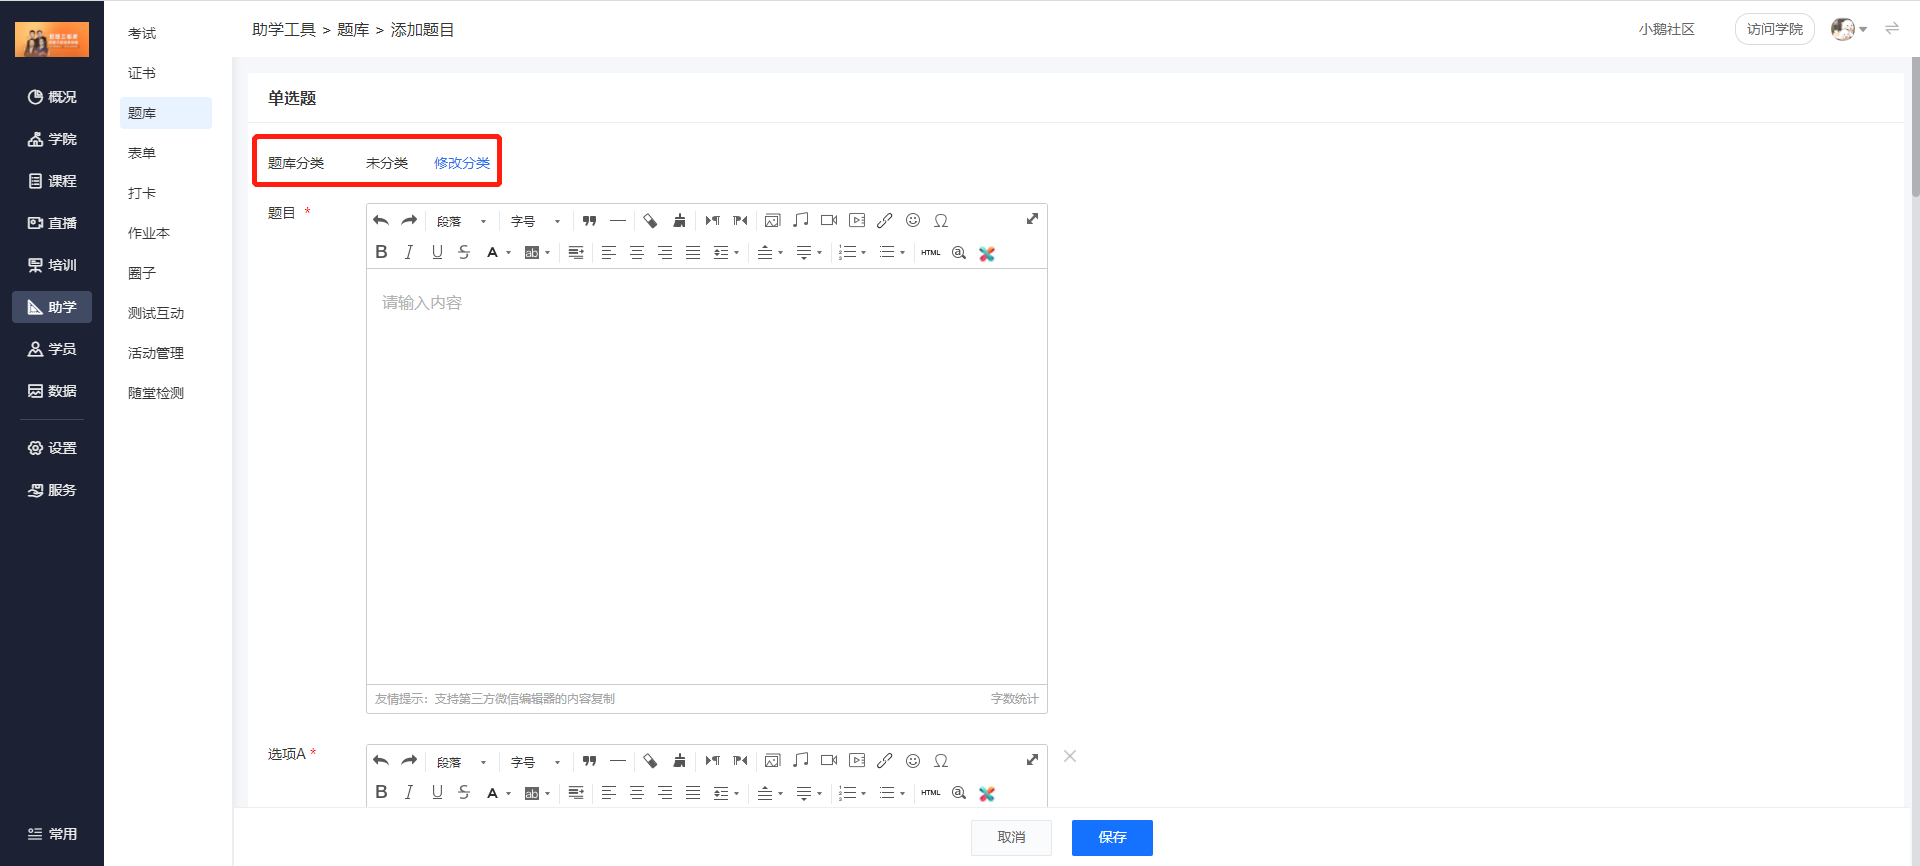Viewport: 1920px width, 866px height.
Task: Toggle italic in the 选项A editor
Action: coord(408,793)
